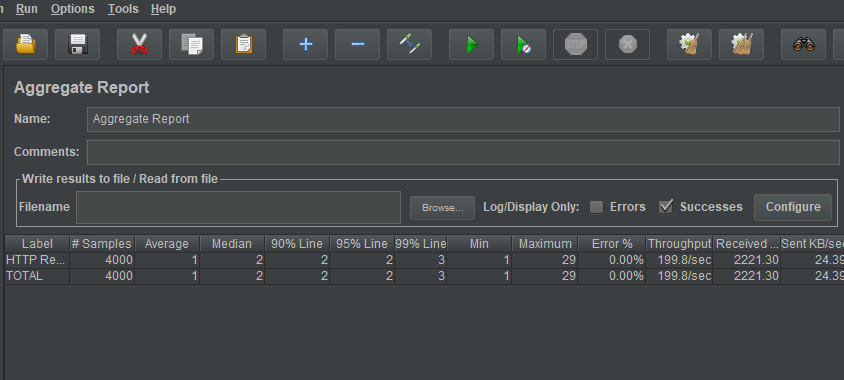This screenshot has width=844, height=380.
Task: Stop the test with the STOP icon
Action: pos(575,44)
